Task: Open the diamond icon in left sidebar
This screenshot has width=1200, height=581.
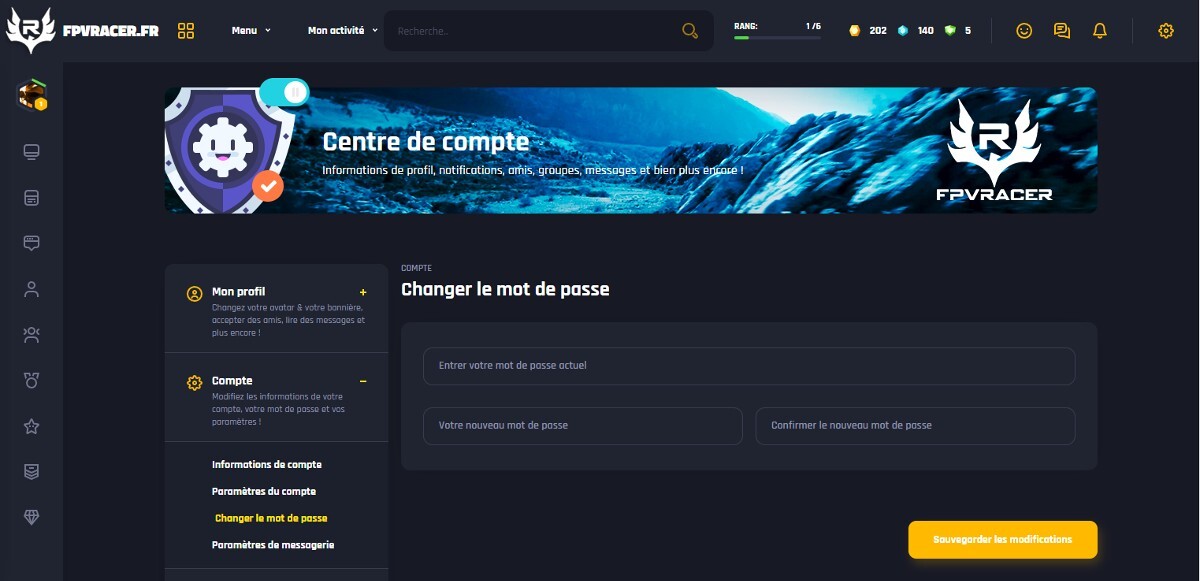Action: (31, 517)
